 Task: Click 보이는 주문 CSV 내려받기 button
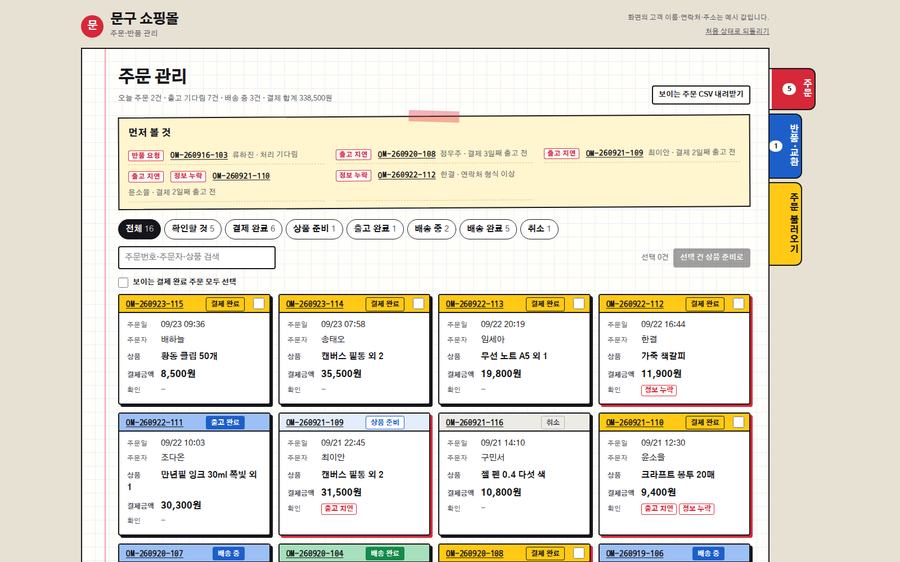701,94
